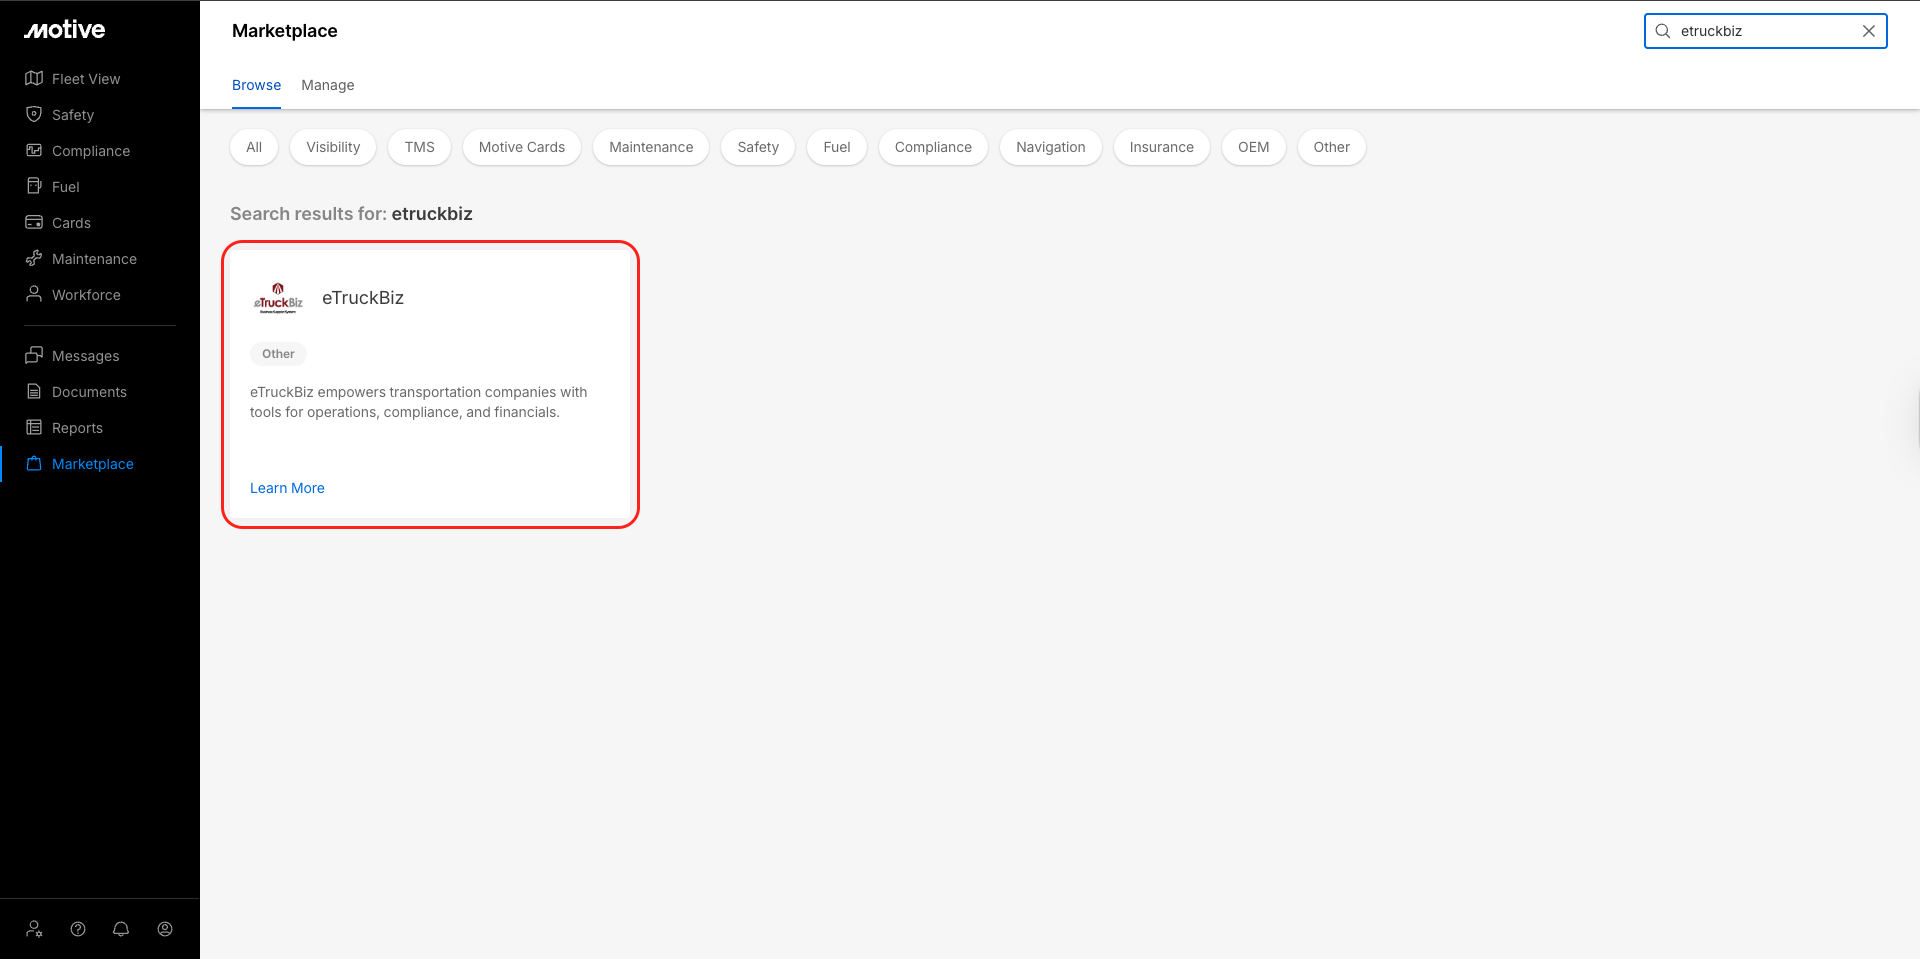Image resolution: width=1920 pixels, height=959 pixels.
Task: Click the Maintenance wrench icon
Action: [34, 258]
